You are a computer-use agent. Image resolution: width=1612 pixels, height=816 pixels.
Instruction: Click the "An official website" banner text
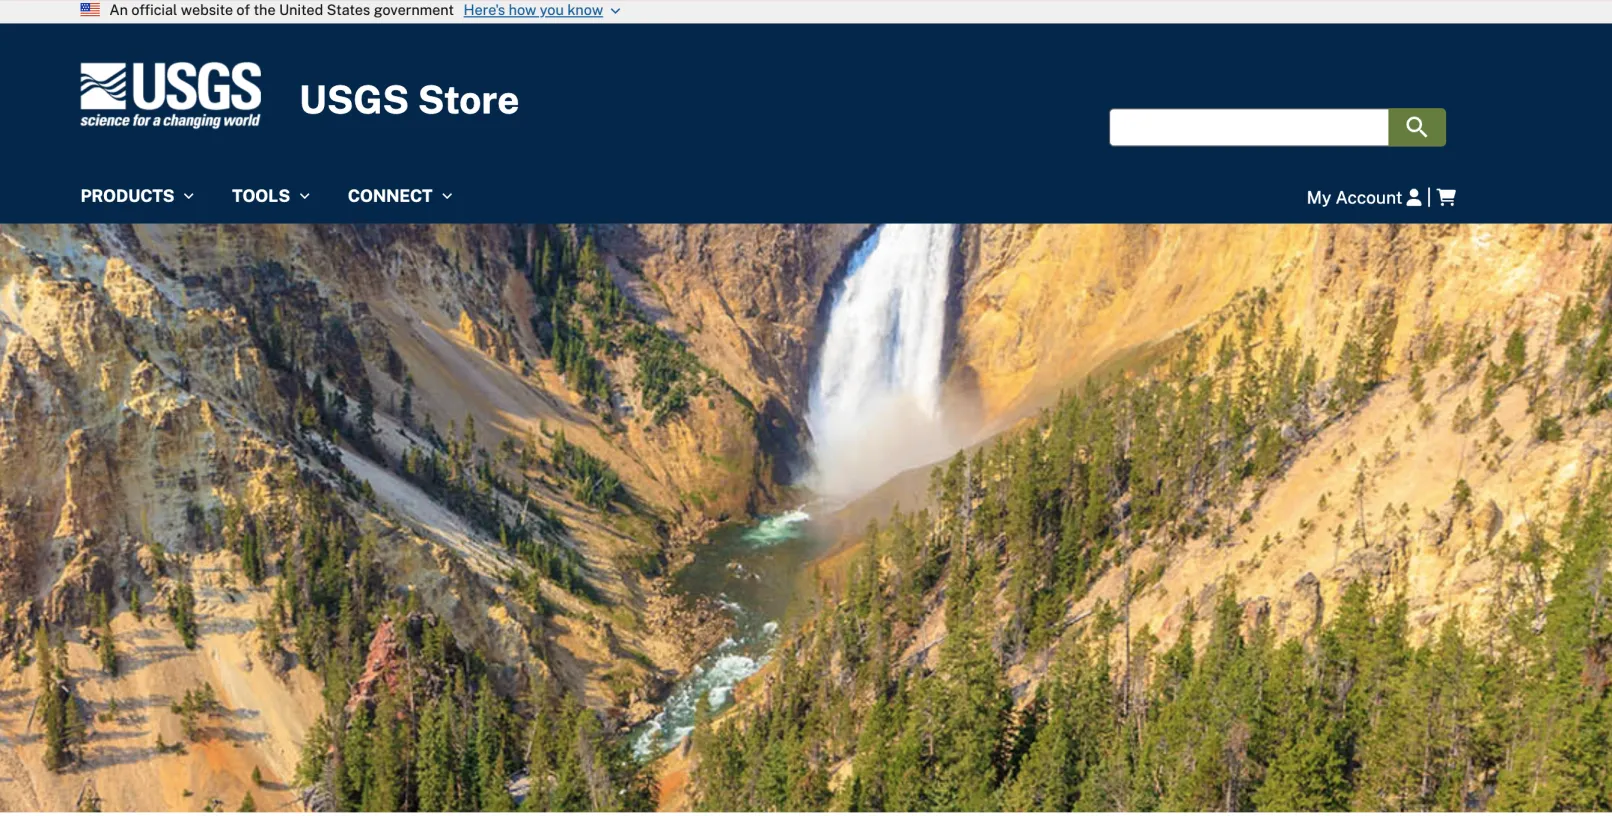coord(281,10)
